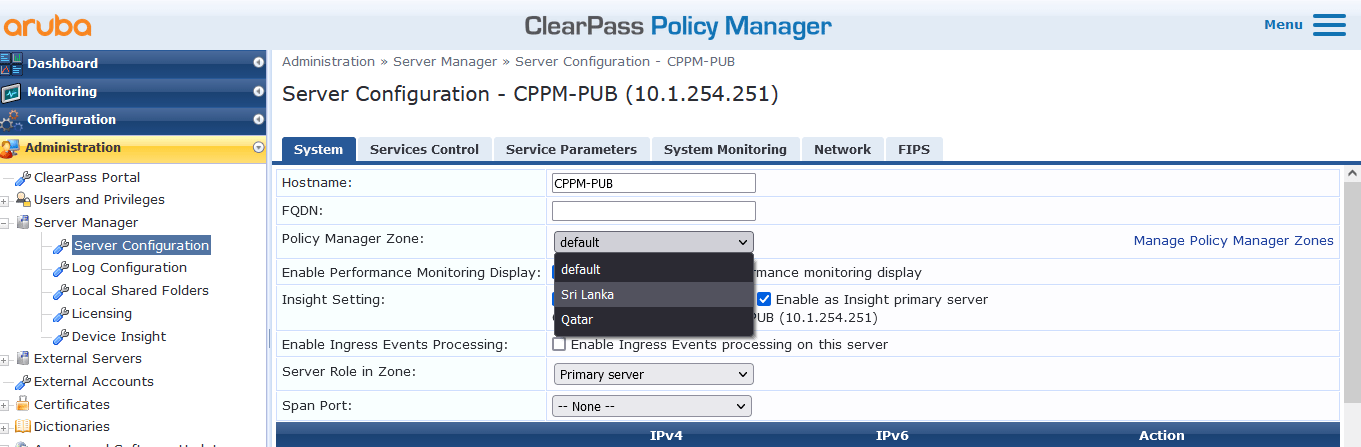Switch to the FIPS tab
This screenshot has height=447, width=1361.
pos(914,149)
